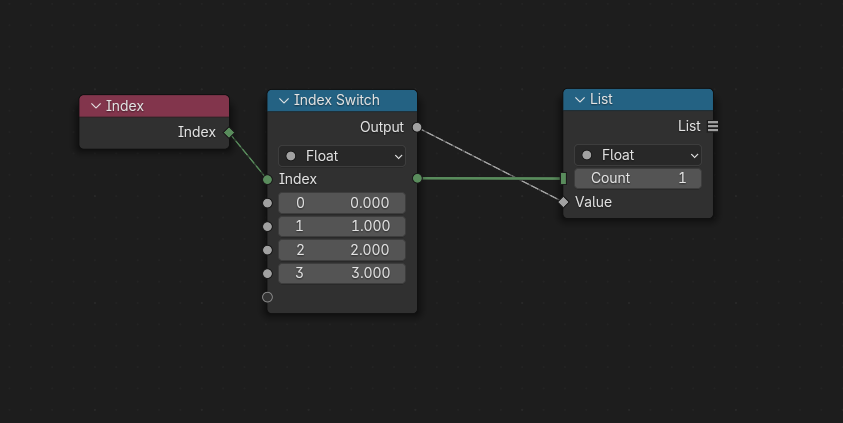Click the input socket for item 1

pyautogui.click(x=267, y=227)
